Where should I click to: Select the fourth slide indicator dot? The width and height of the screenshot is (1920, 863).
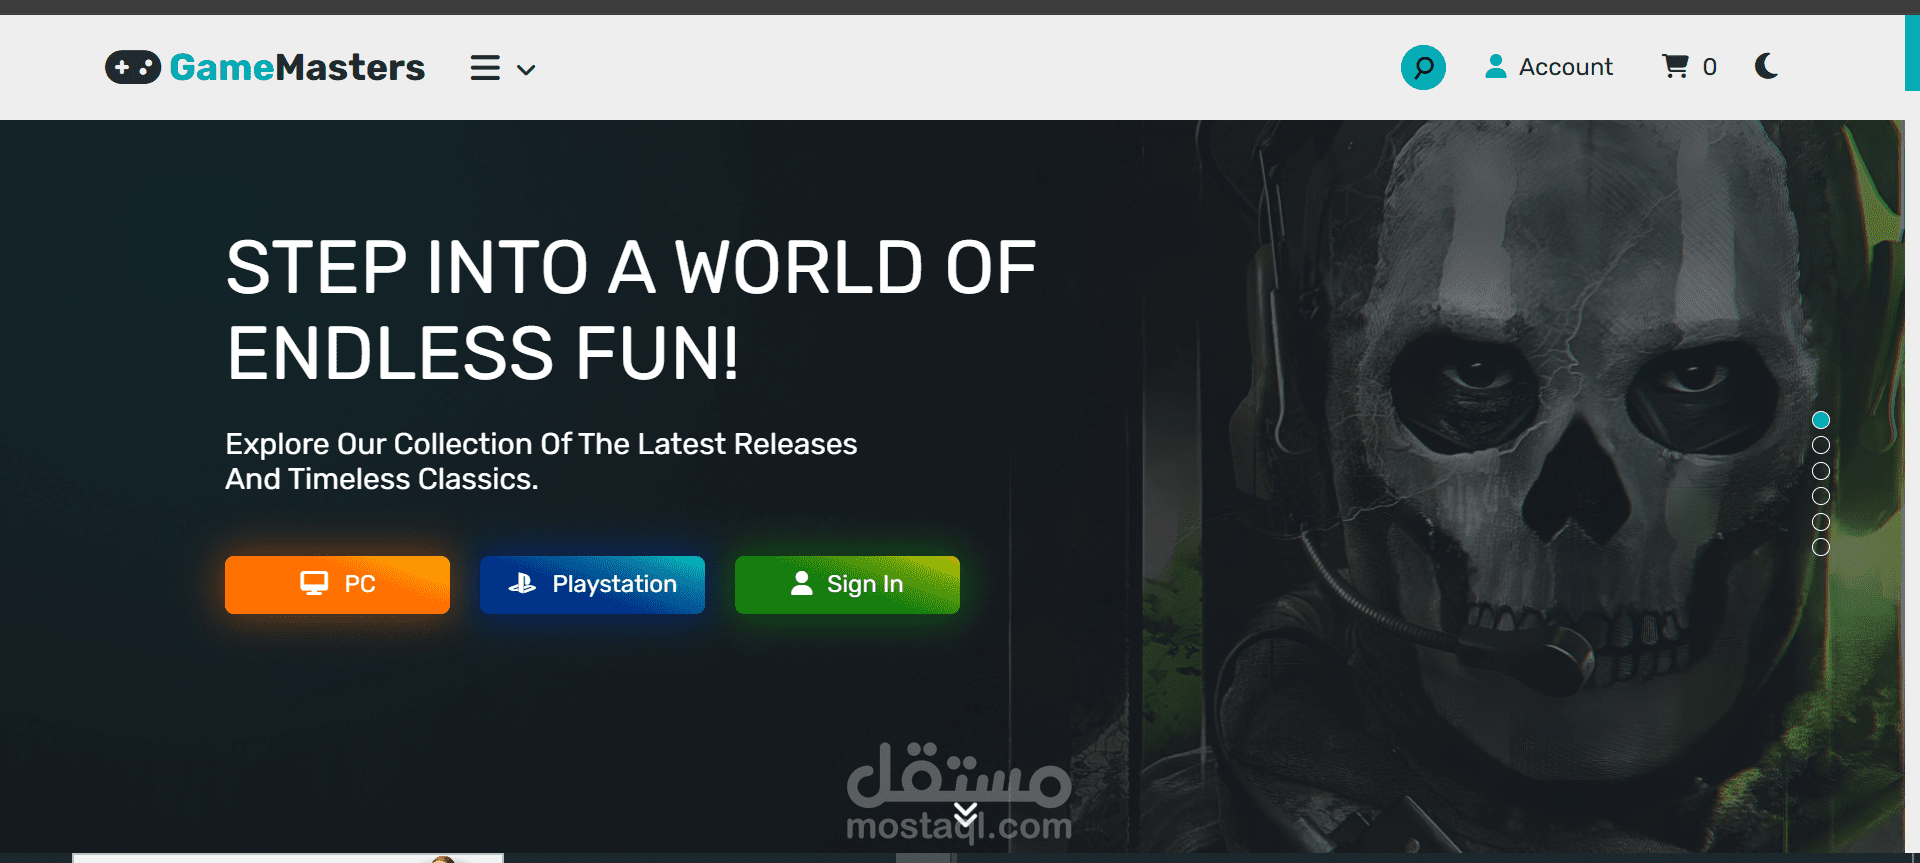(x=1821, y=496)
